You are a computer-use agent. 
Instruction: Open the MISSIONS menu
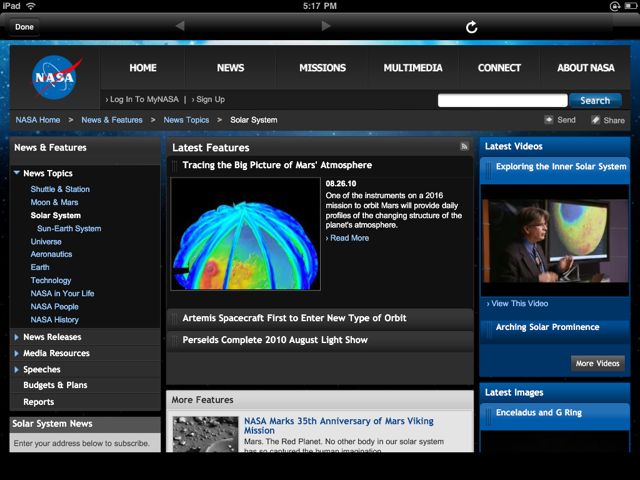click(322, 68)
